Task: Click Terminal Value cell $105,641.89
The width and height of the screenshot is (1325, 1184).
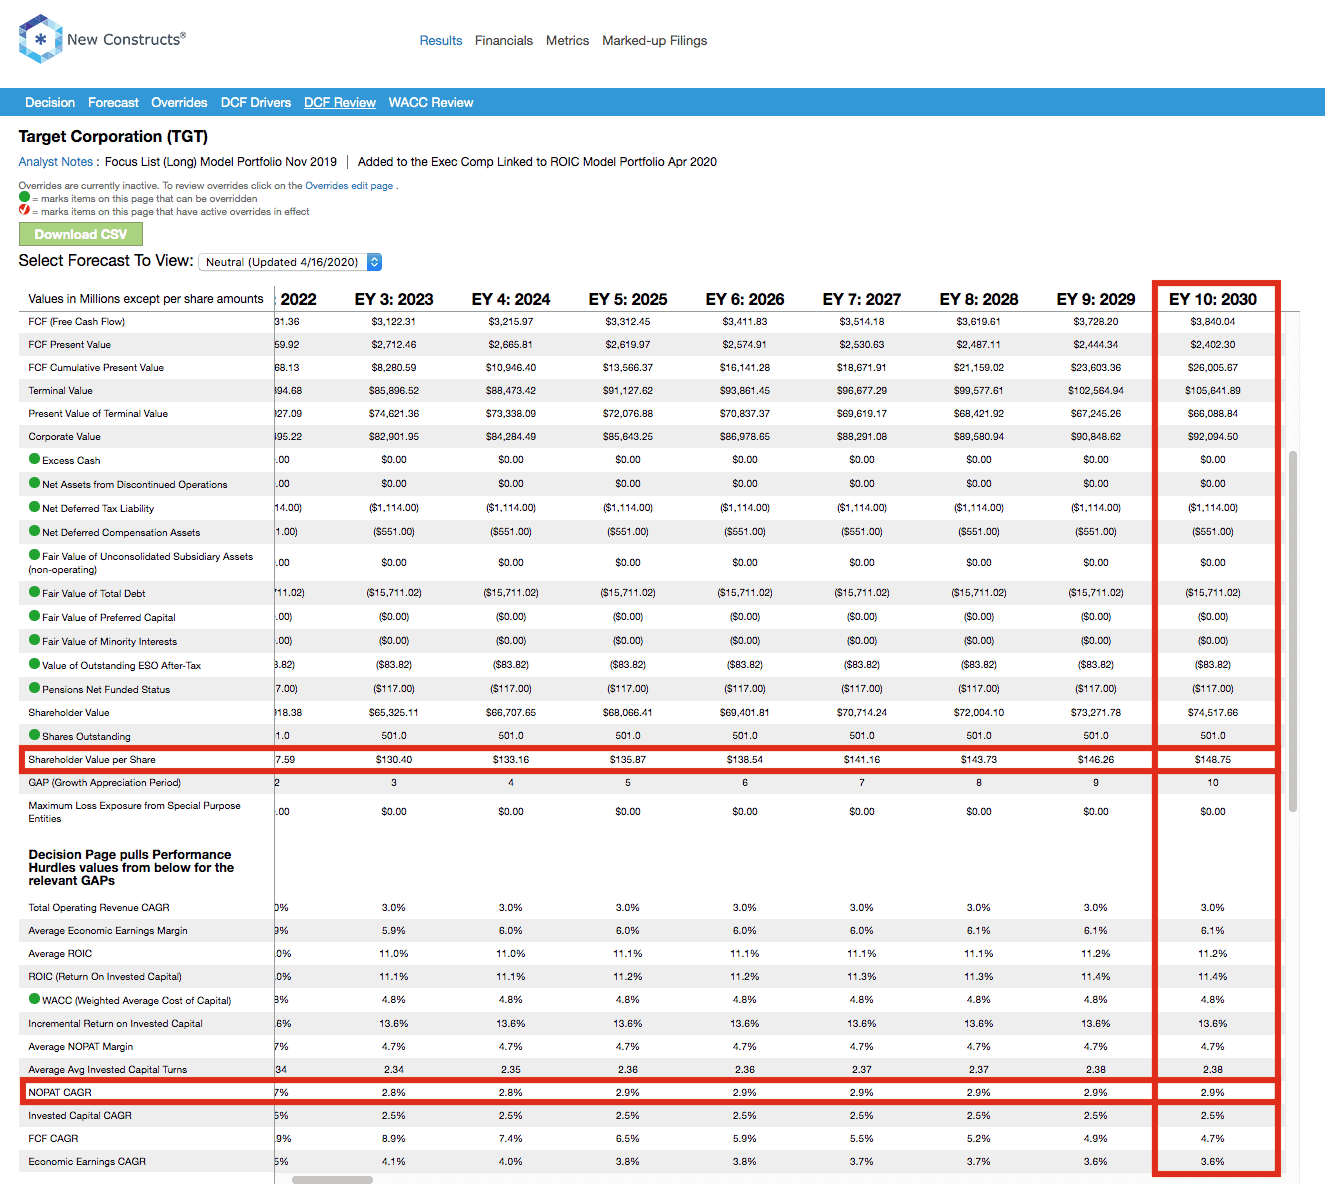Action: point(1212,391)
